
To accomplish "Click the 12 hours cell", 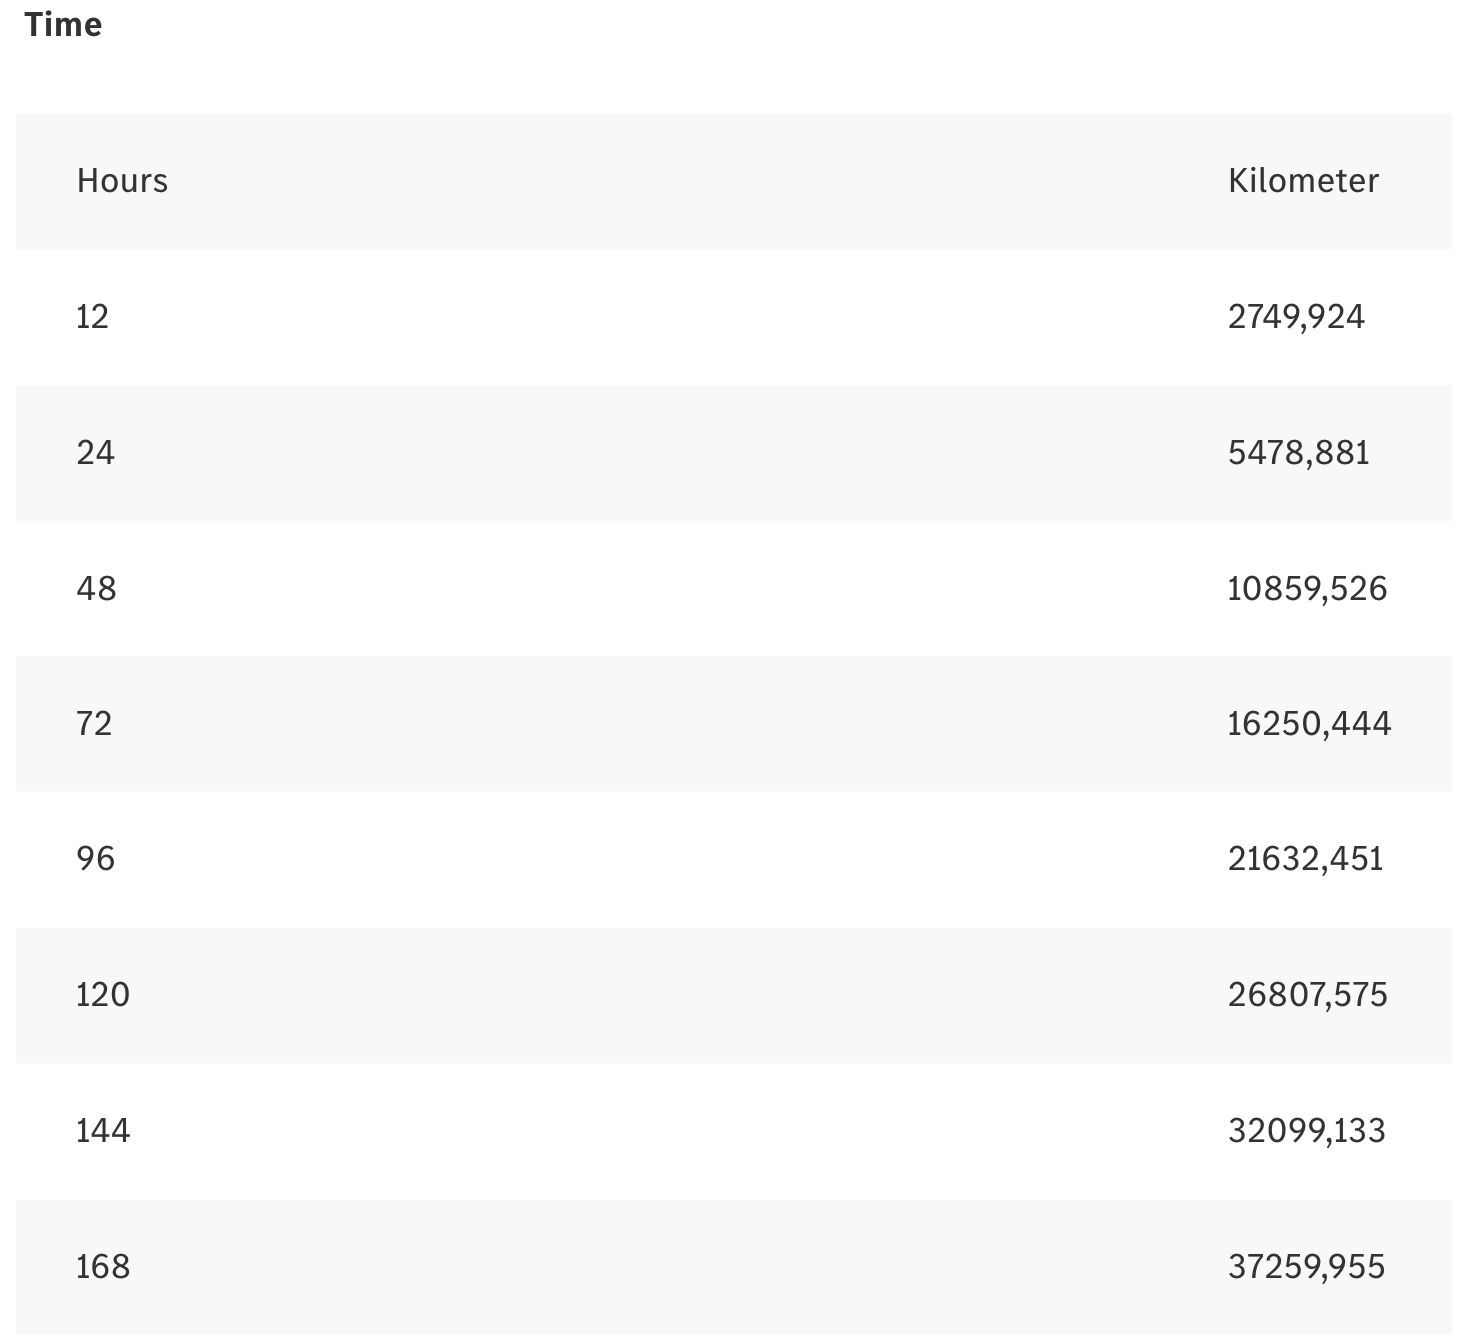I will (92, 317).
